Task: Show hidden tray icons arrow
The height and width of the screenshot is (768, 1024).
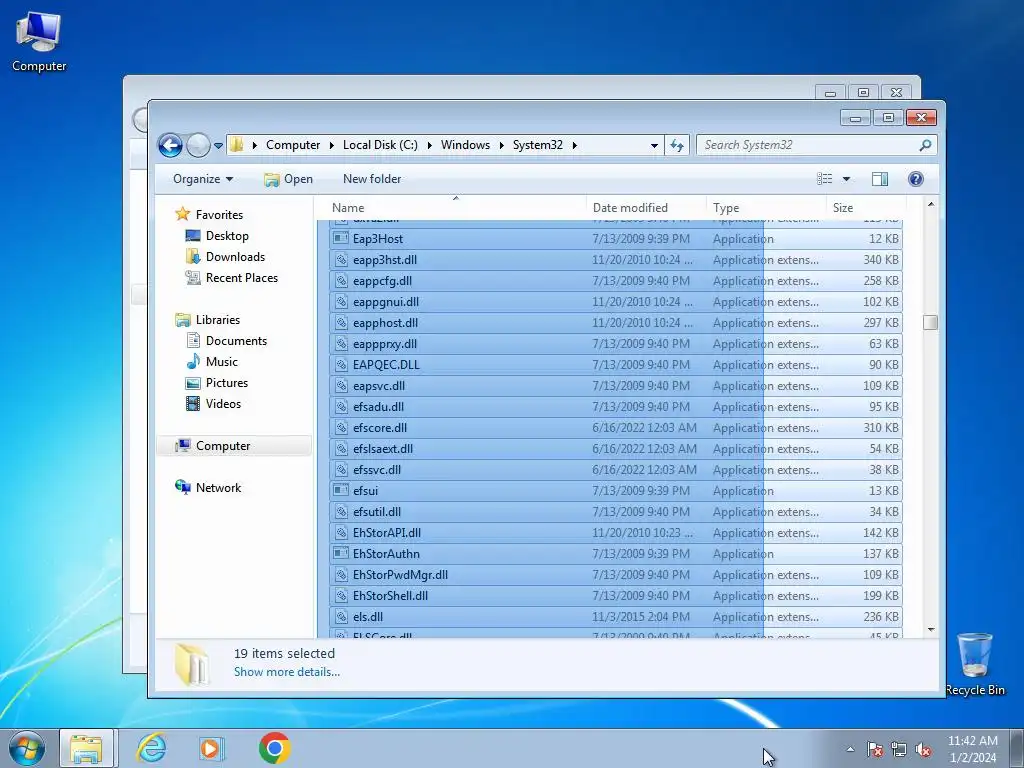Action: pyautogui.click(x=850, y=749)
